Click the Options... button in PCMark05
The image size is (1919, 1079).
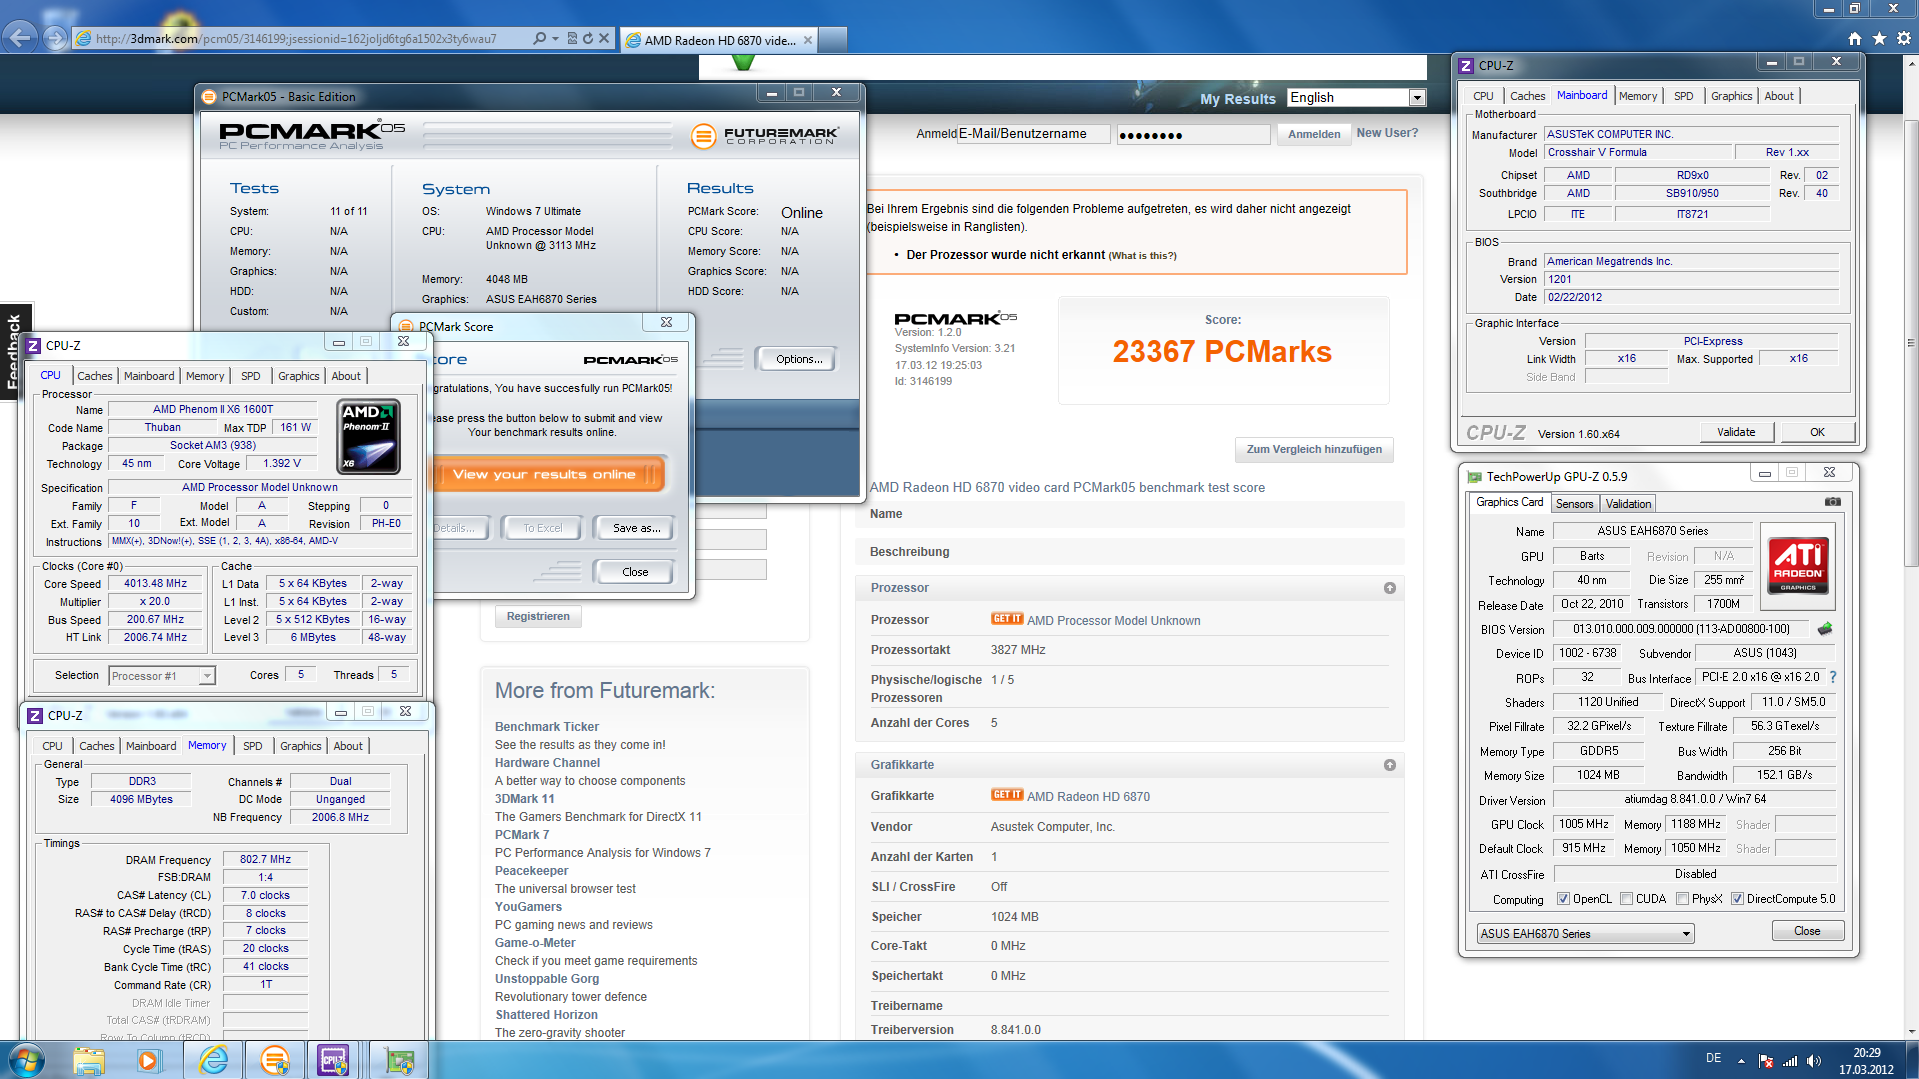[798, 359]
